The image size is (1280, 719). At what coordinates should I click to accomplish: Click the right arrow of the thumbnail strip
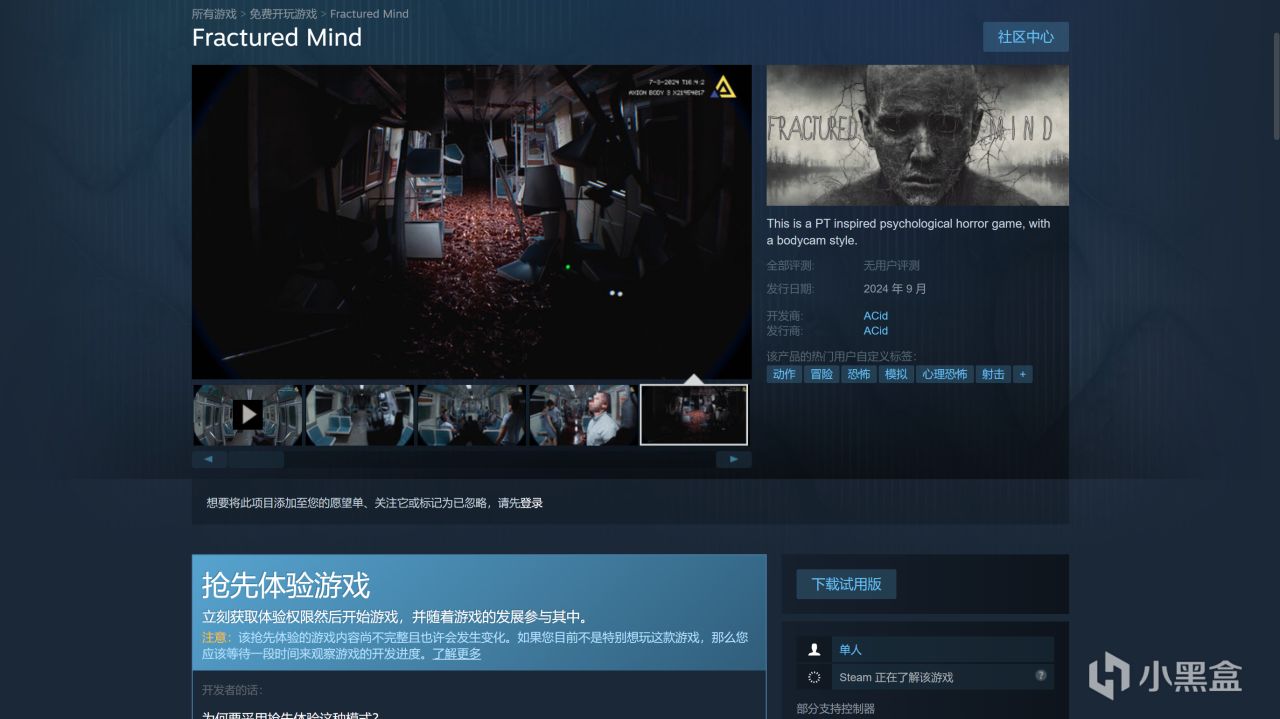tap(734, 460)
